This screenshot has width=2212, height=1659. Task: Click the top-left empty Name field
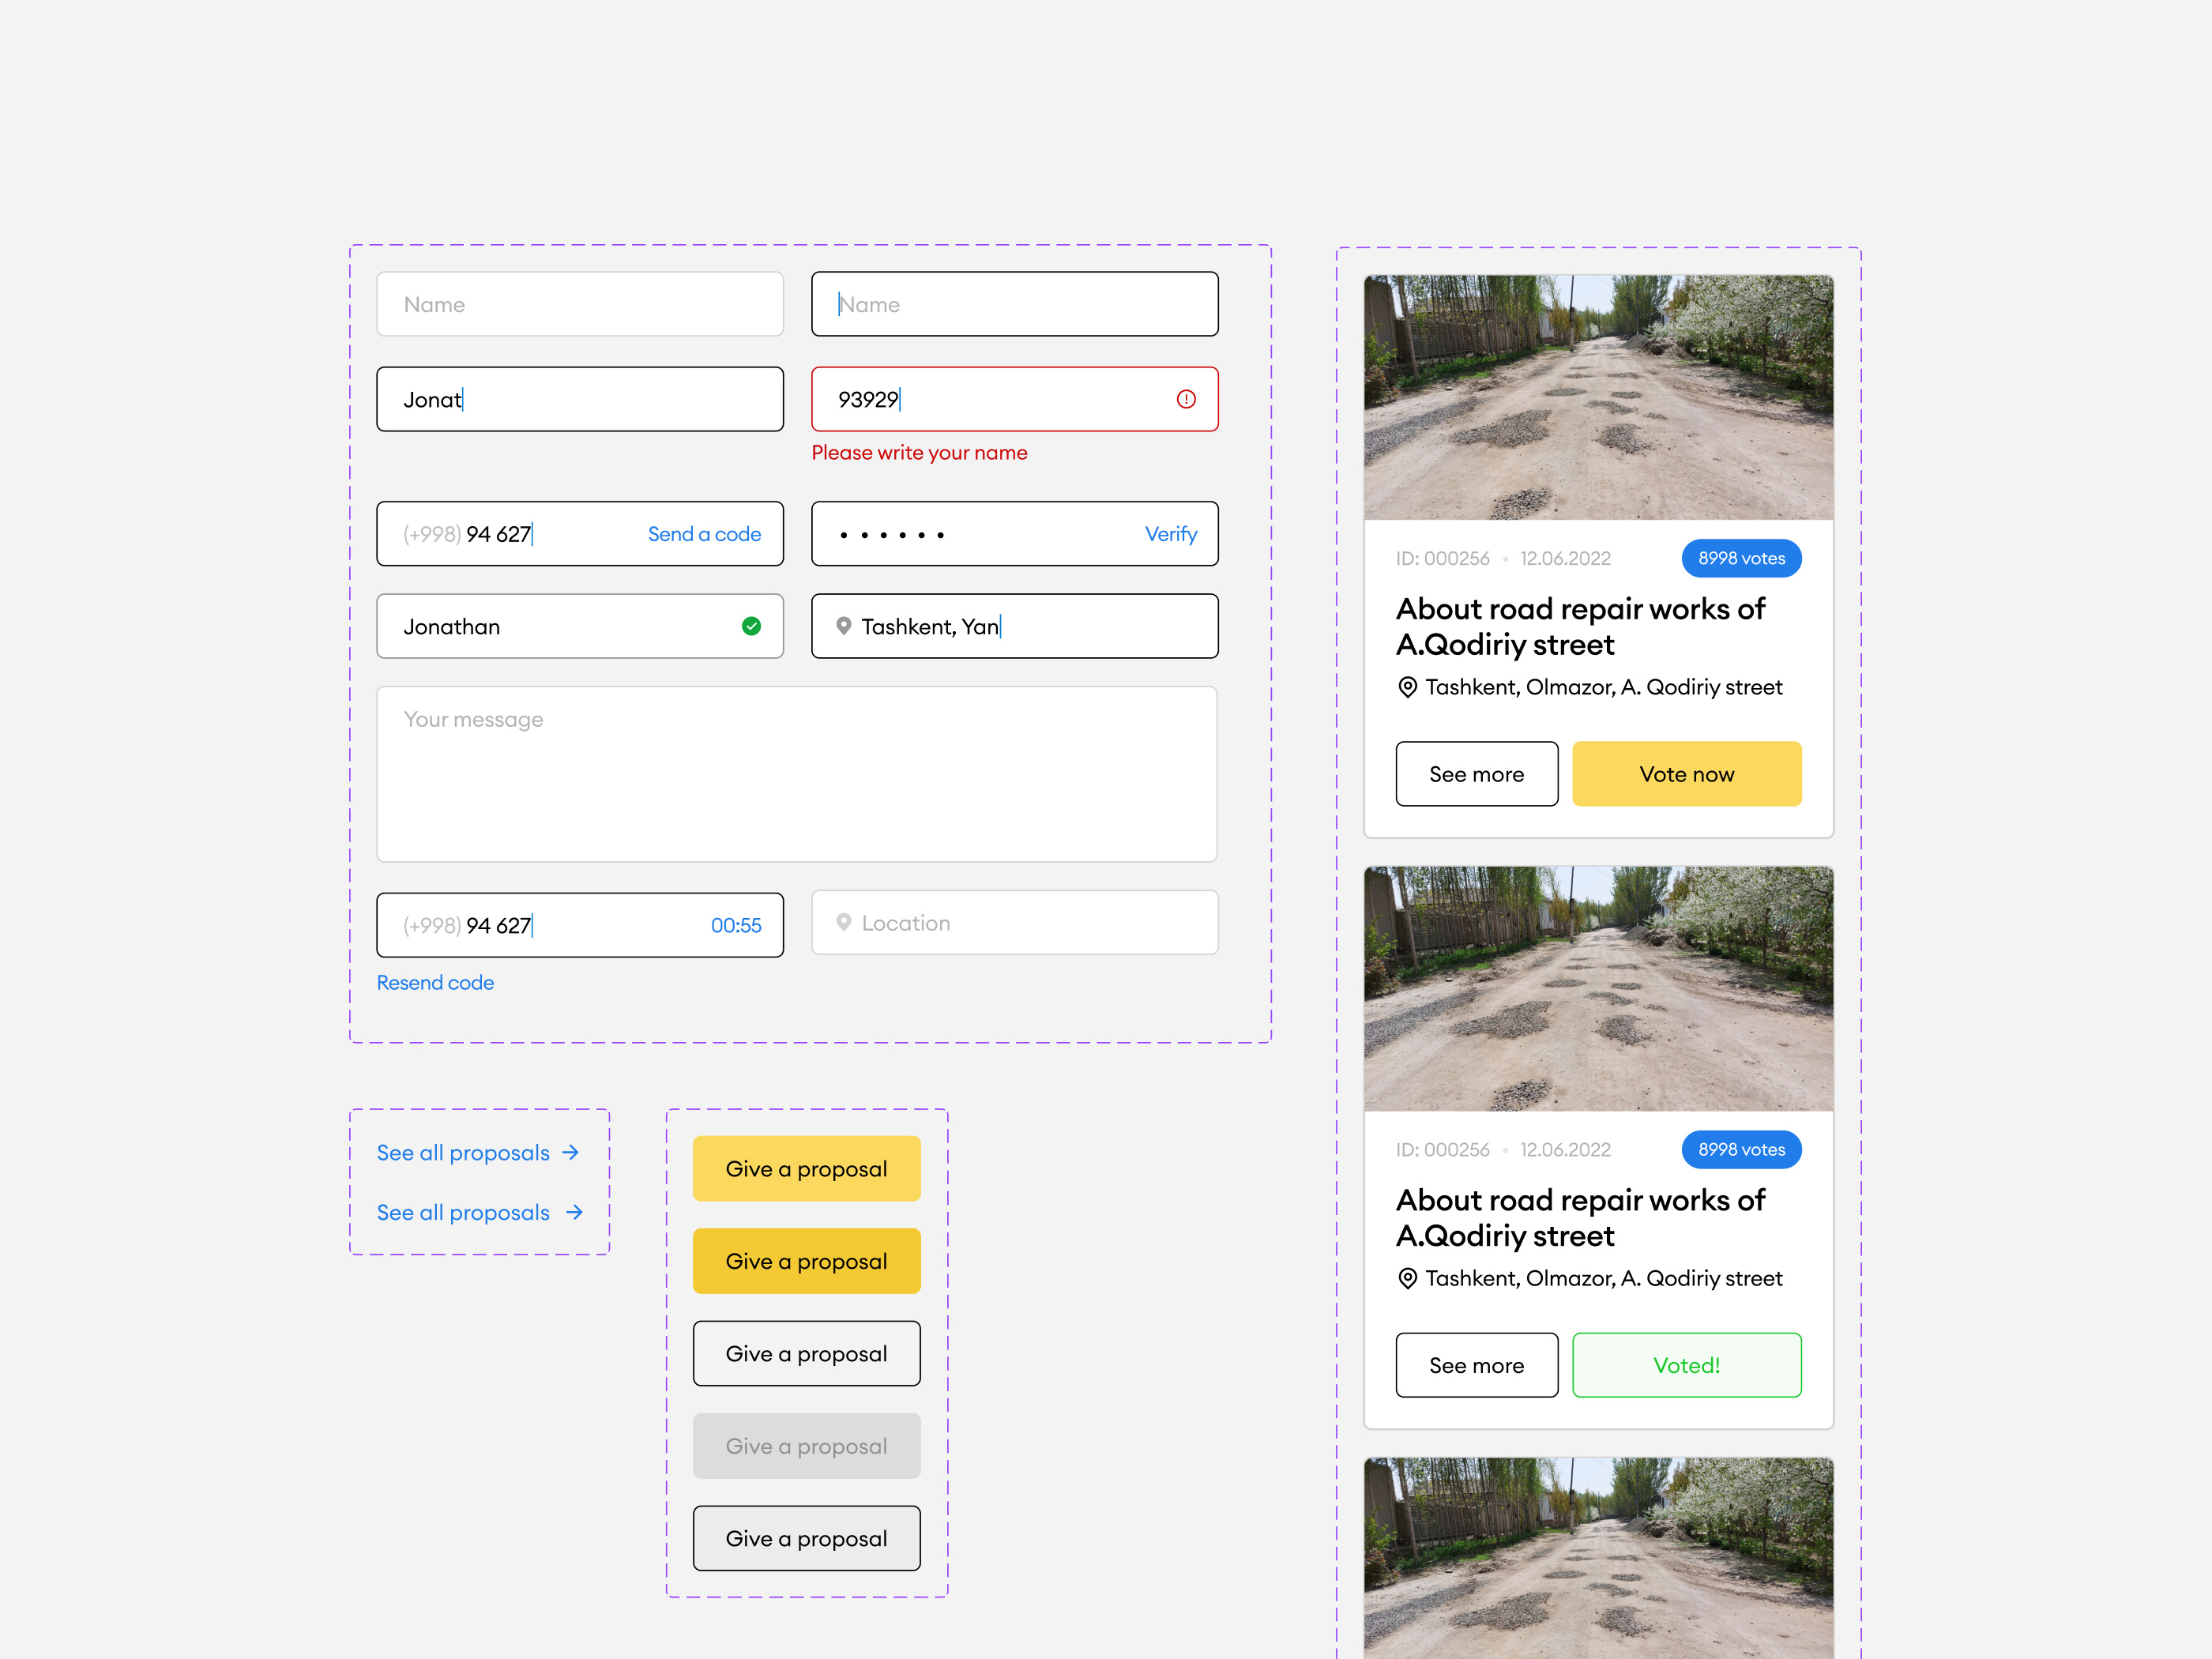580,304
